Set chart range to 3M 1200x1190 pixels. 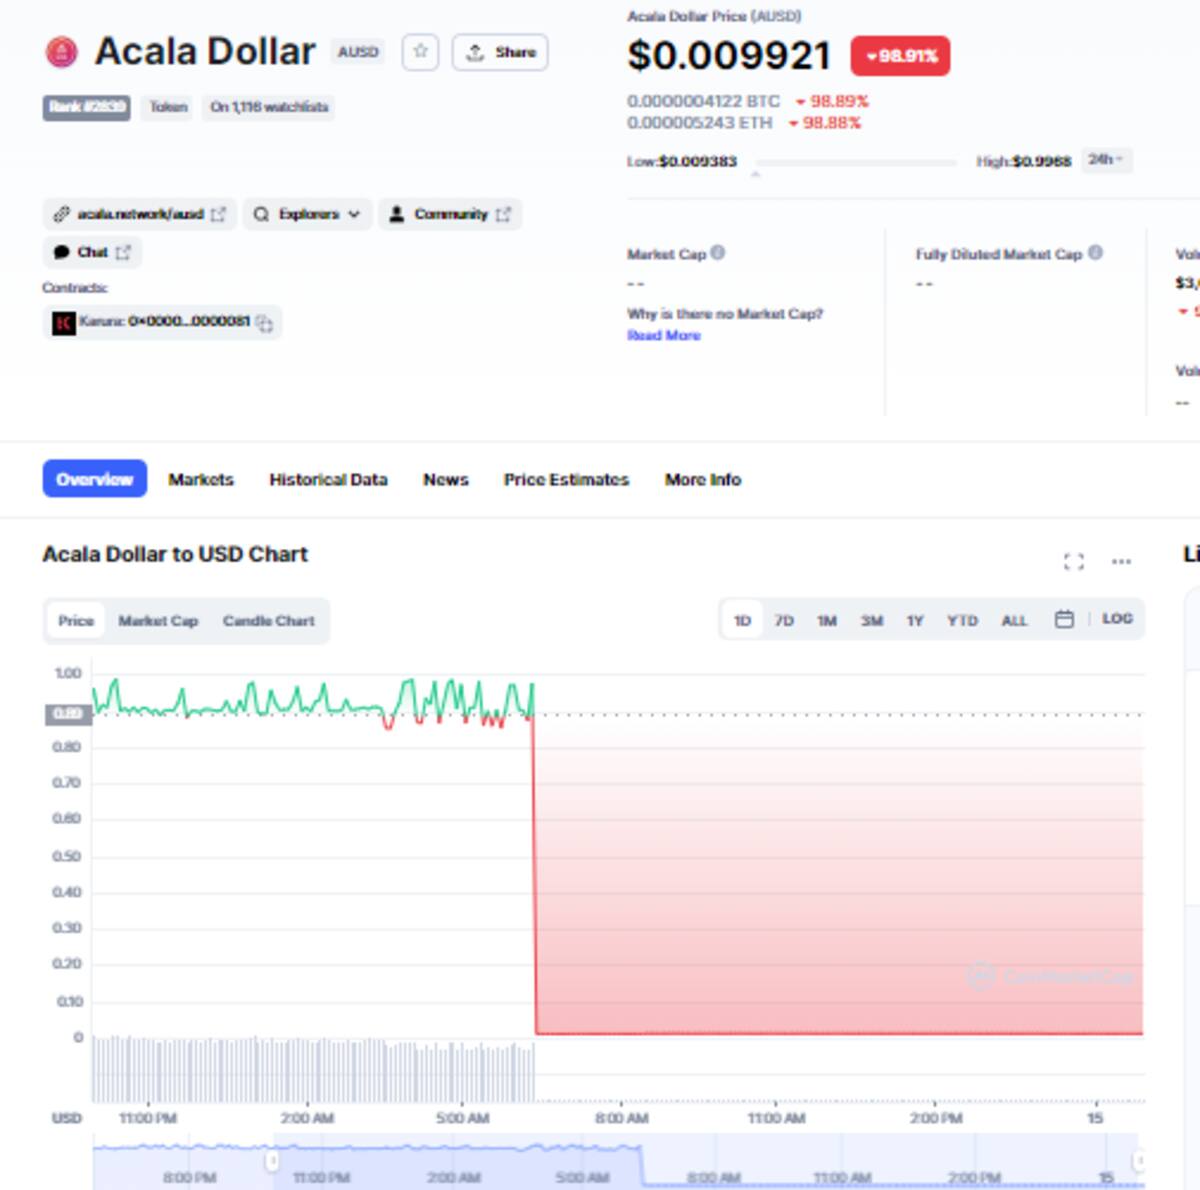tap(872, 621)
